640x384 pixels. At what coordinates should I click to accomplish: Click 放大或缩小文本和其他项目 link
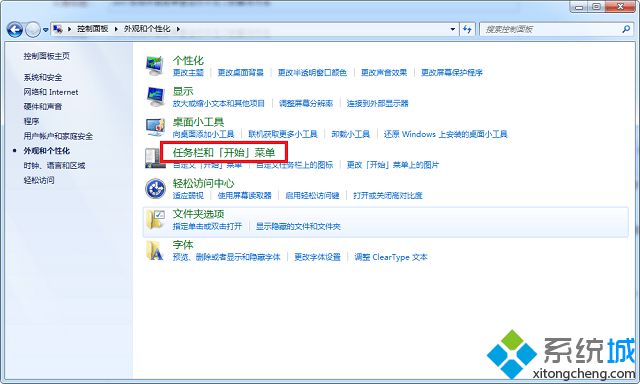pyautogui.click(x=218, y=103)
